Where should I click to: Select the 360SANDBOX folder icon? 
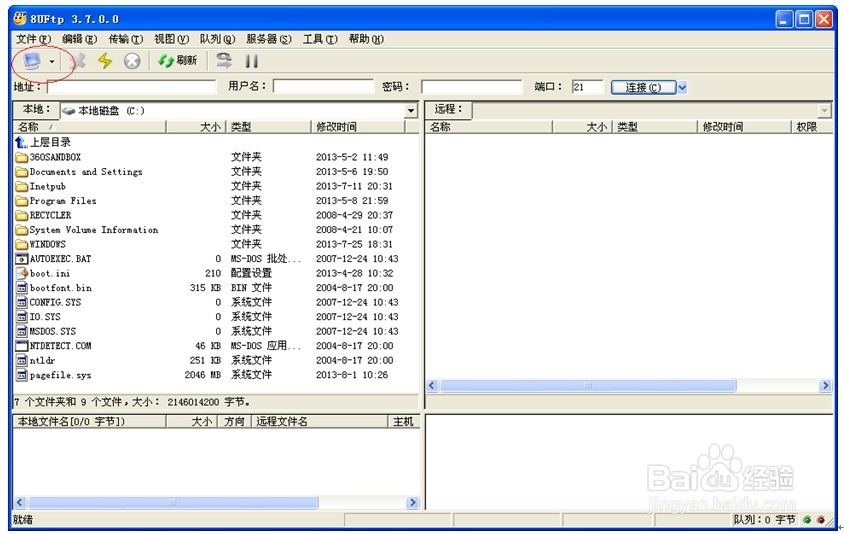click(22, 157)
